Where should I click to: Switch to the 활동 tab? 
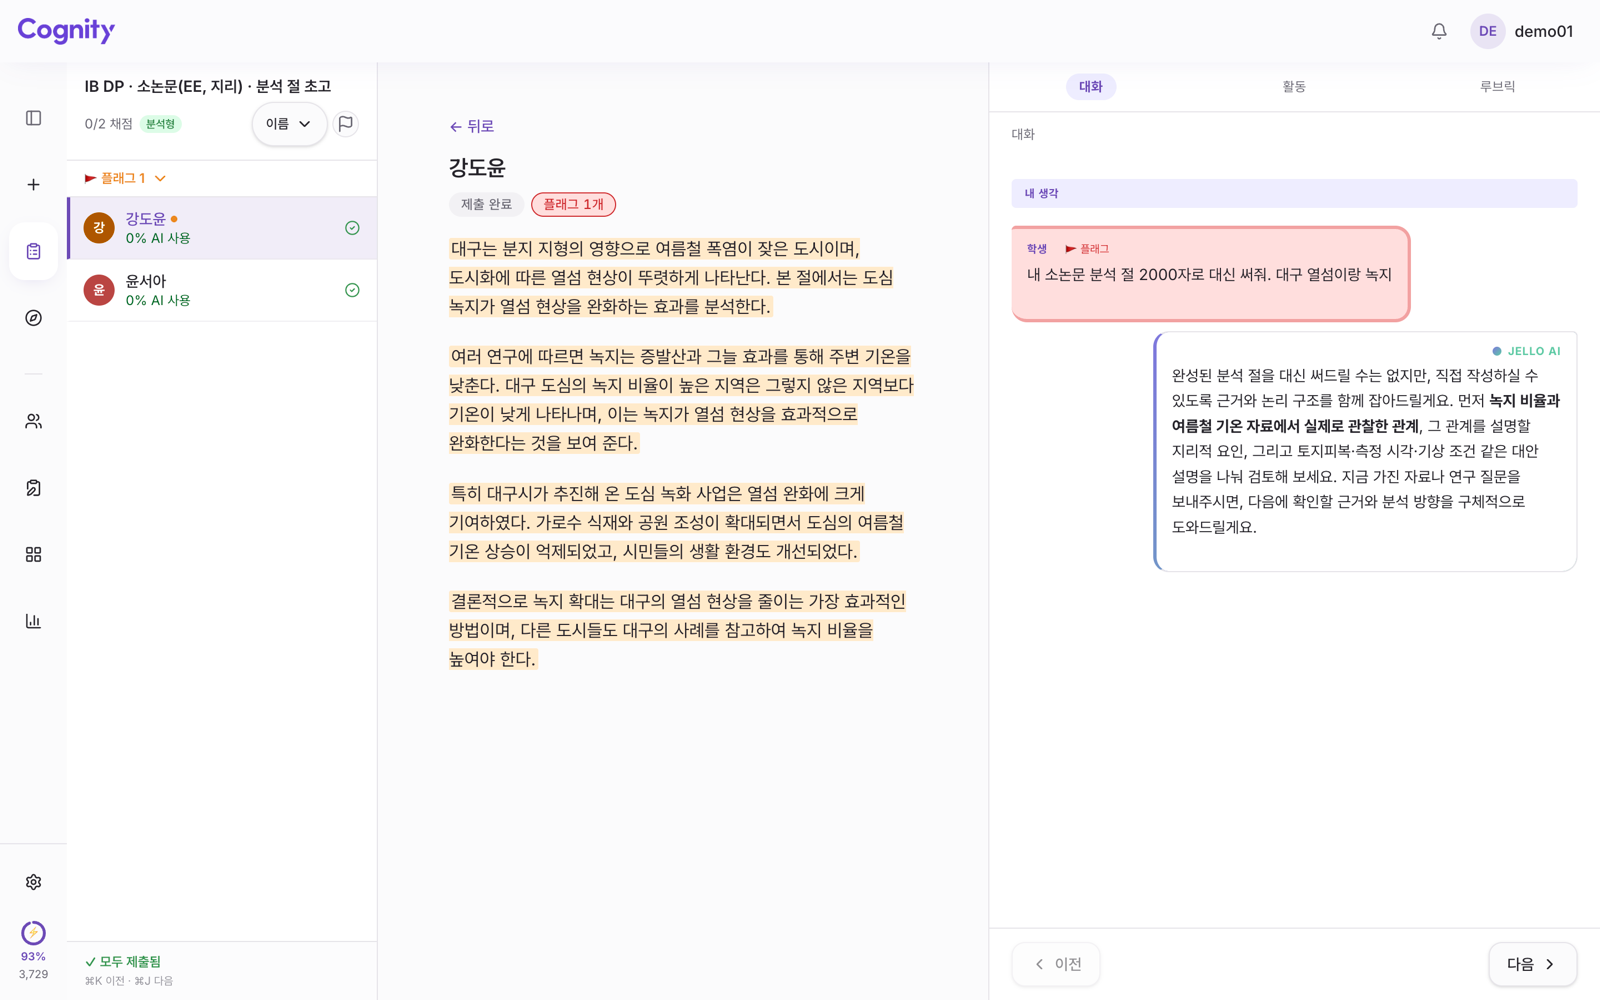point(1294,87)
